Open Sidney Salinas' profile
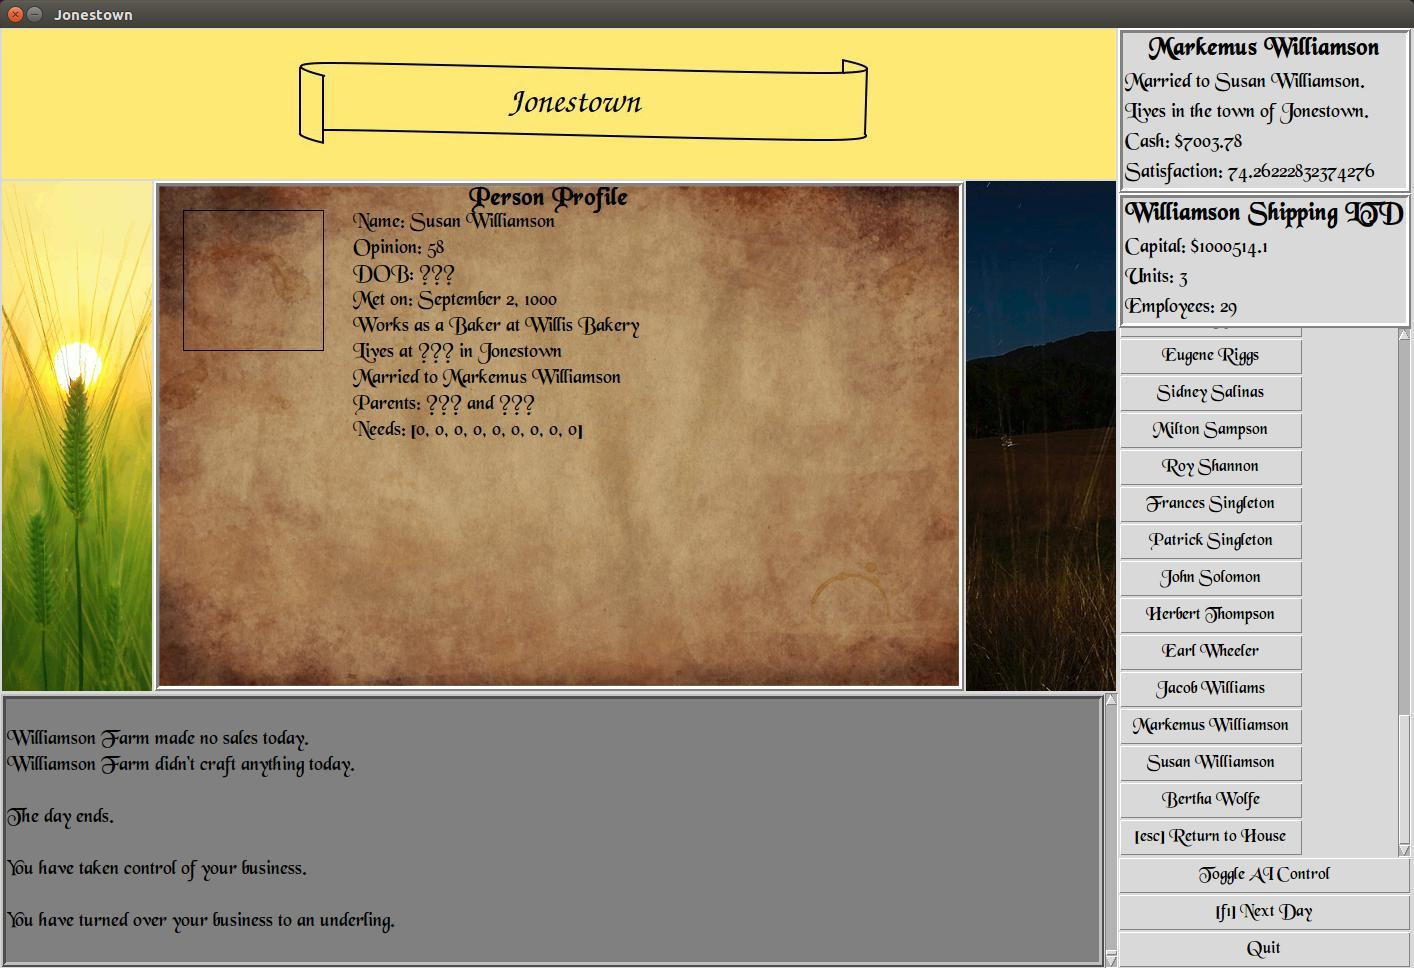This screenshot has width=1414, height=968. (x=1211, y=392)
